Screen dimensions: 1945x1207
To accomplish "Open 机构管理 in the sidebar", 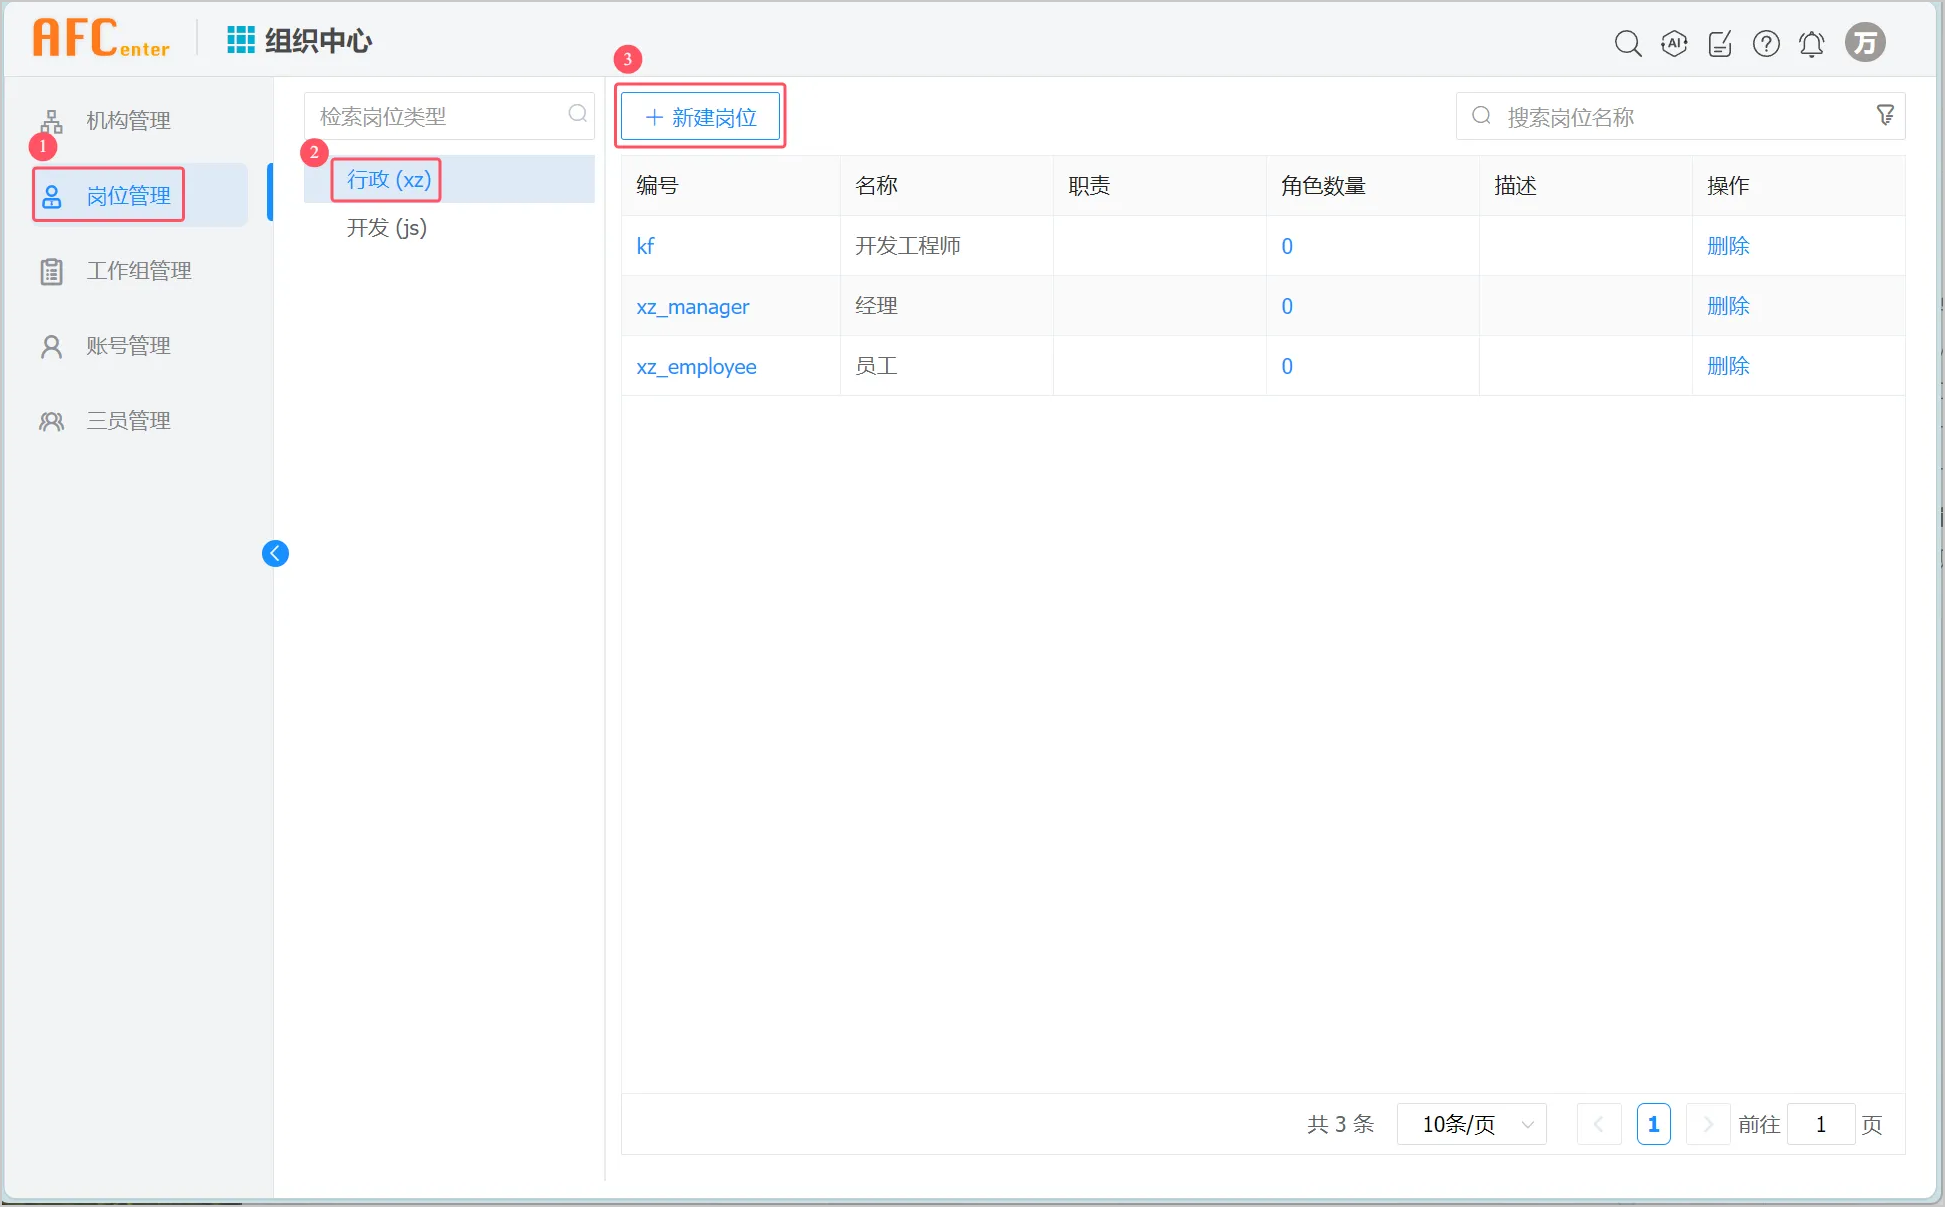I will (x=128, y=121).
